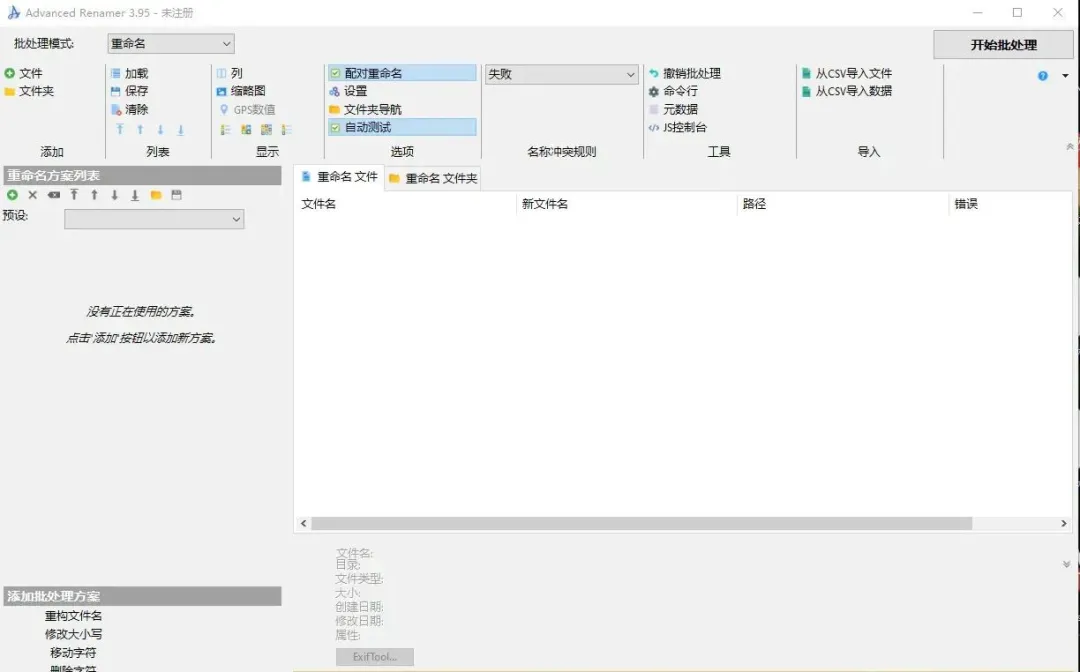Add the 修改大小写 method

point(74,634)
